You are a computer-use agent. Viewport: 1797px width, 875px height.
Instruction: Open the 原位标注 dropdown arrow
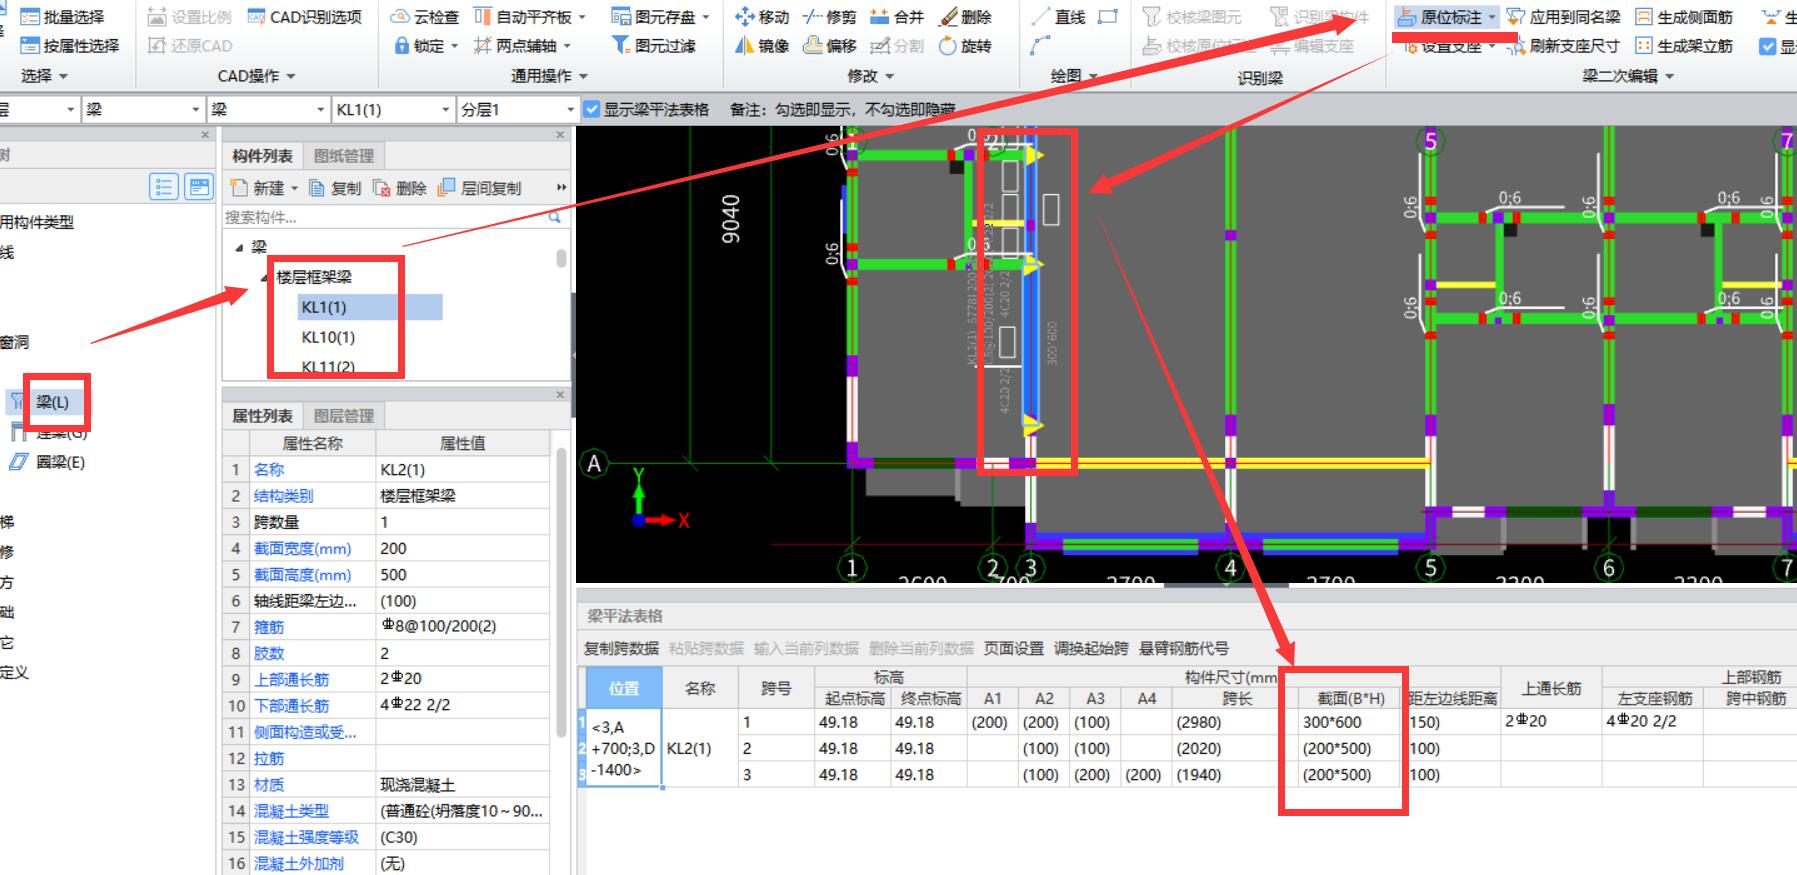1492,18
